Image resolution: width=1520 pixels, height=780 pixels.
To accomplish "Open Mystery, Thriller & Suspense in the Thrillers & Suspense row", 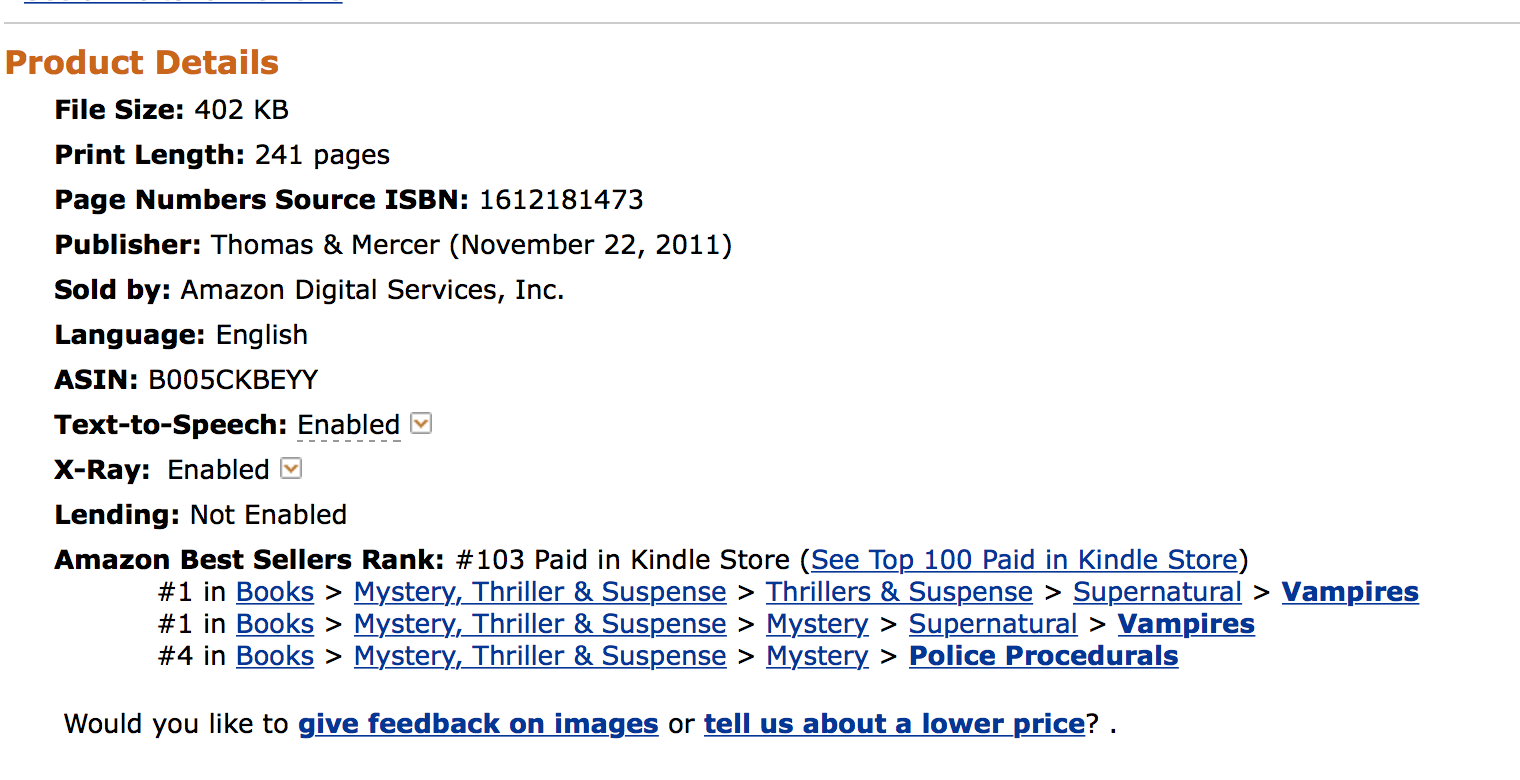I will tap(540, 592).
